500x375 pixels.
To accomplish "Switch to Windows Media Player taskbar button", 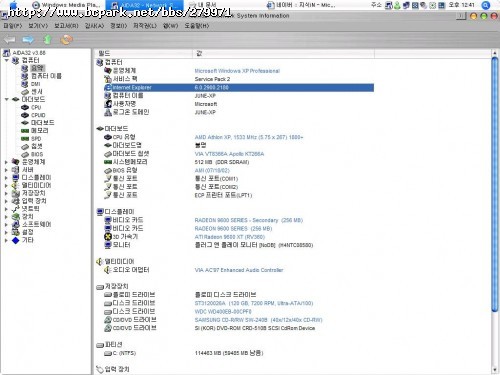I will [67, 5].
